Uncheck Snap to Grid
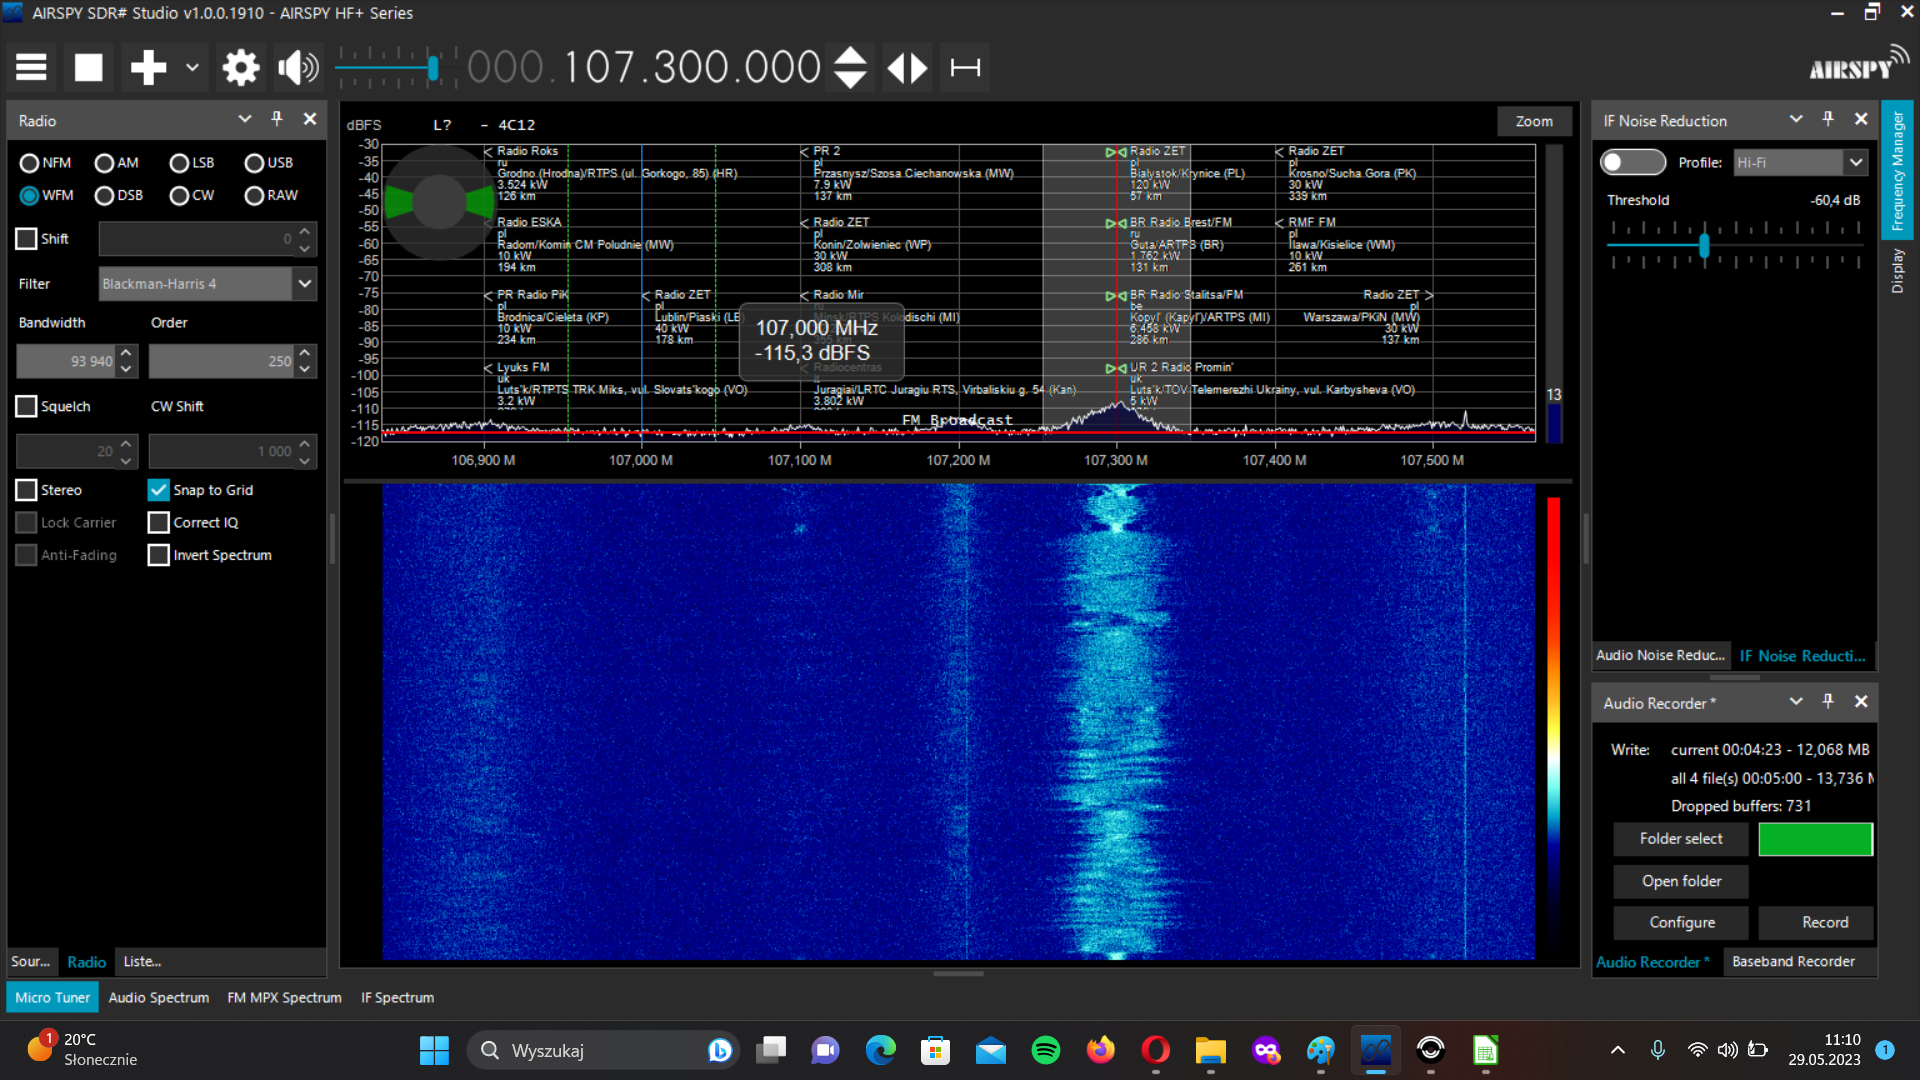1920x1080 pixels. tap(159, 490)
